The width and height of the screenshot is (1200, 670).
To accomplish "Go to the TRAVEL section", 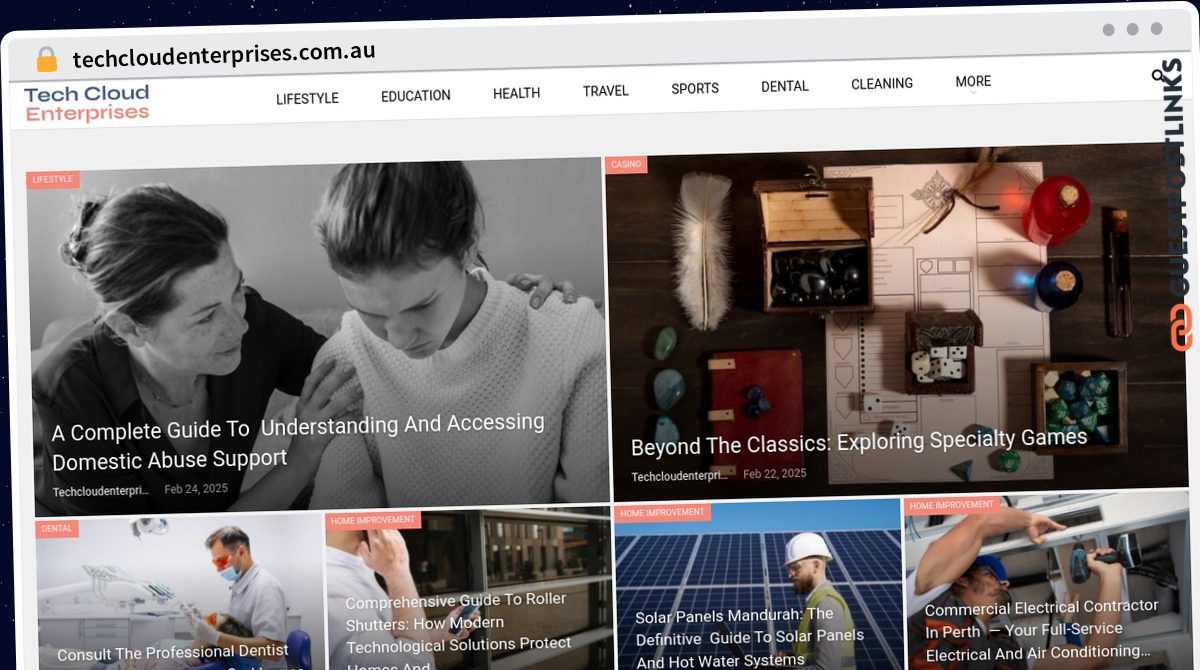I will (x=606, y=91).
